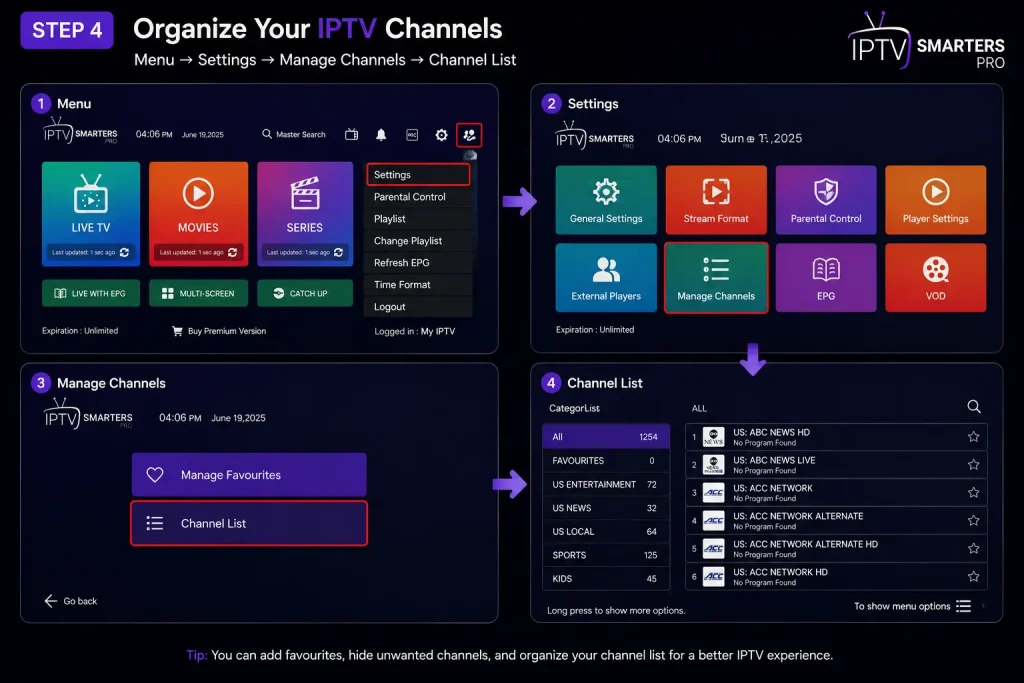Click Buy Premium Version link
This screenshot has width=1024, height=683.
tap(219, 331)
